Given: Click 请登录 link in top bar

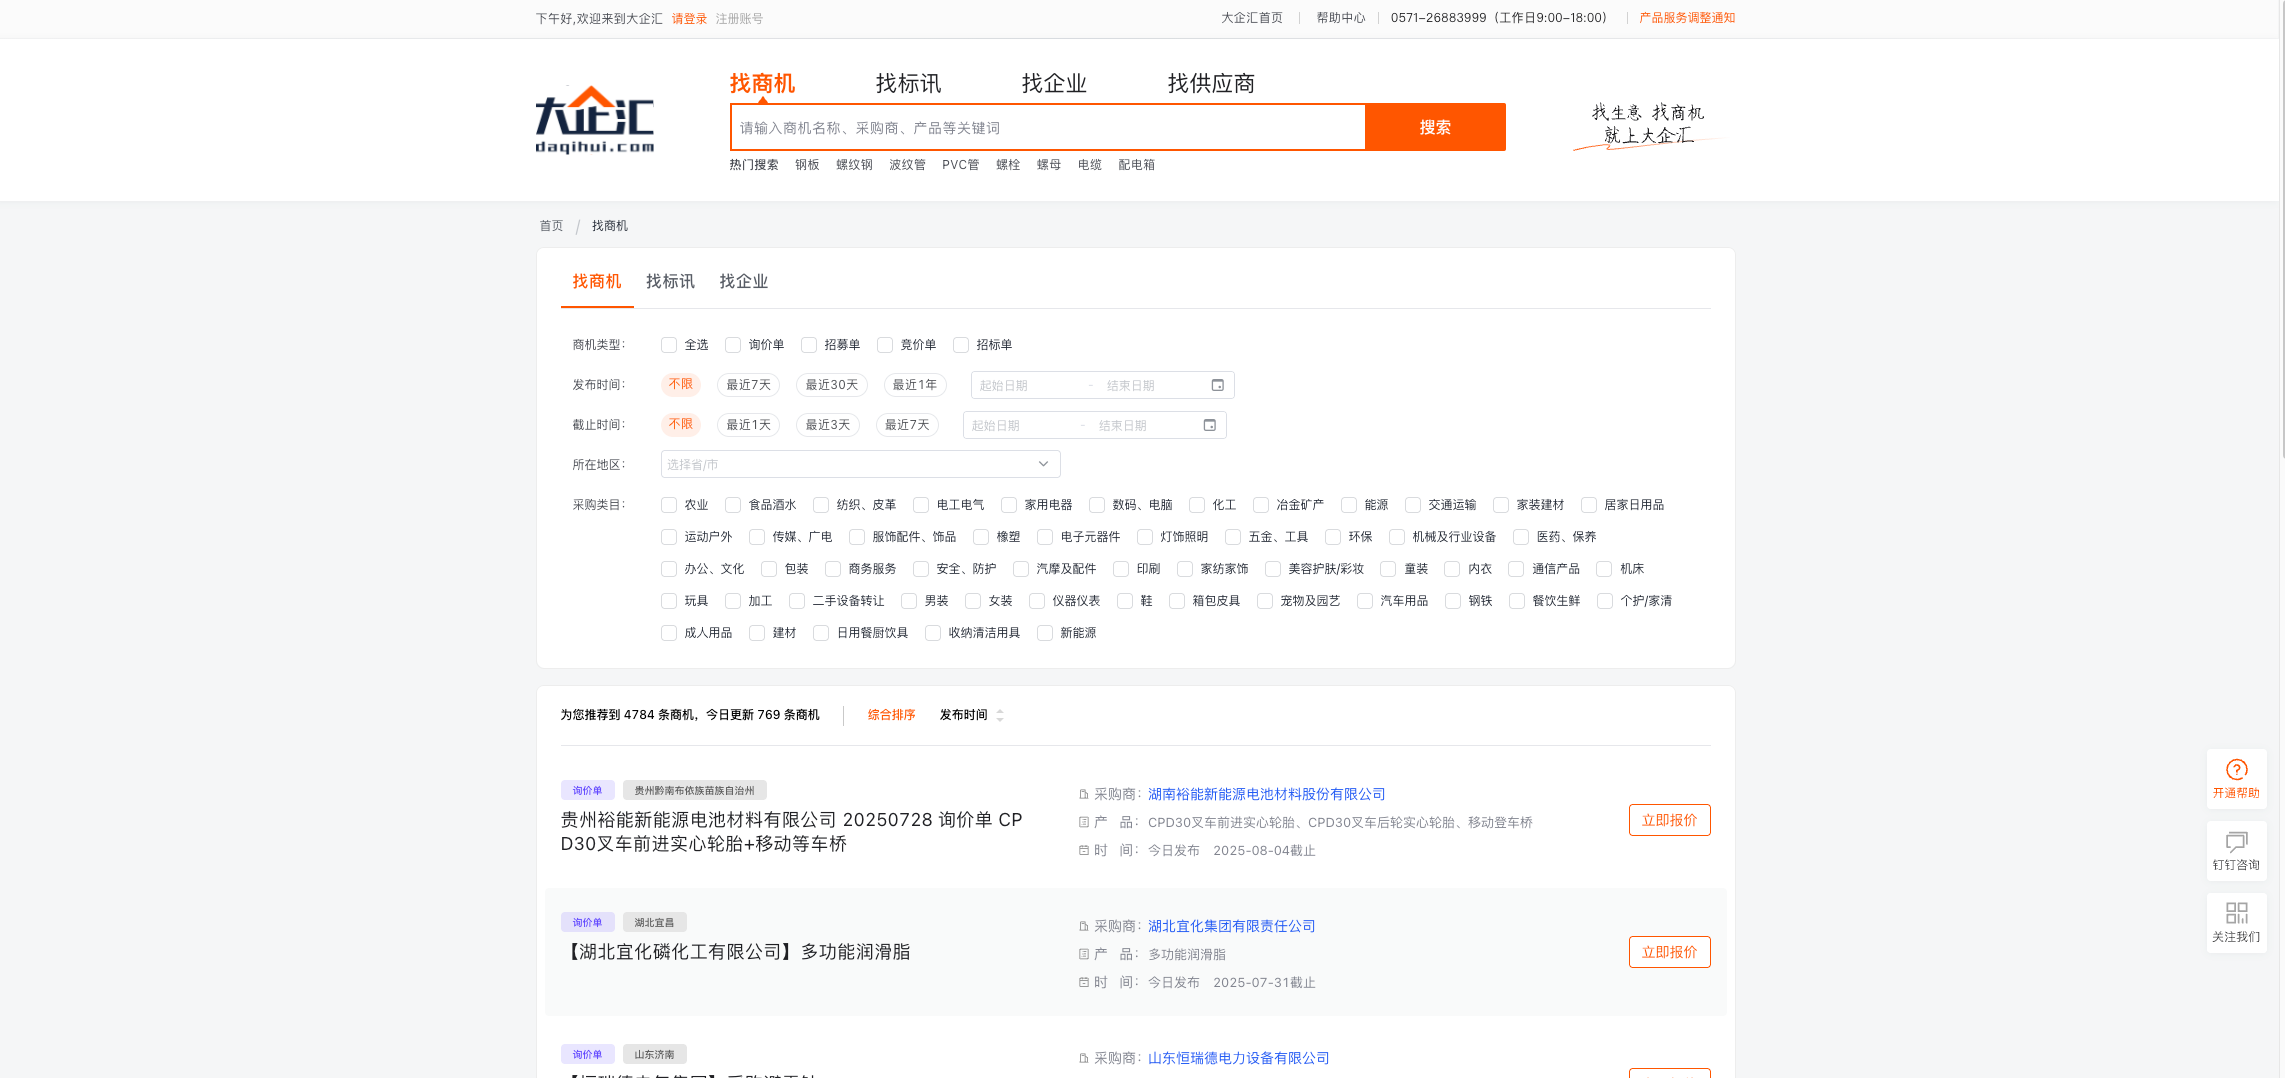Looking at the screenshot, I should click(x=689, y=18).
